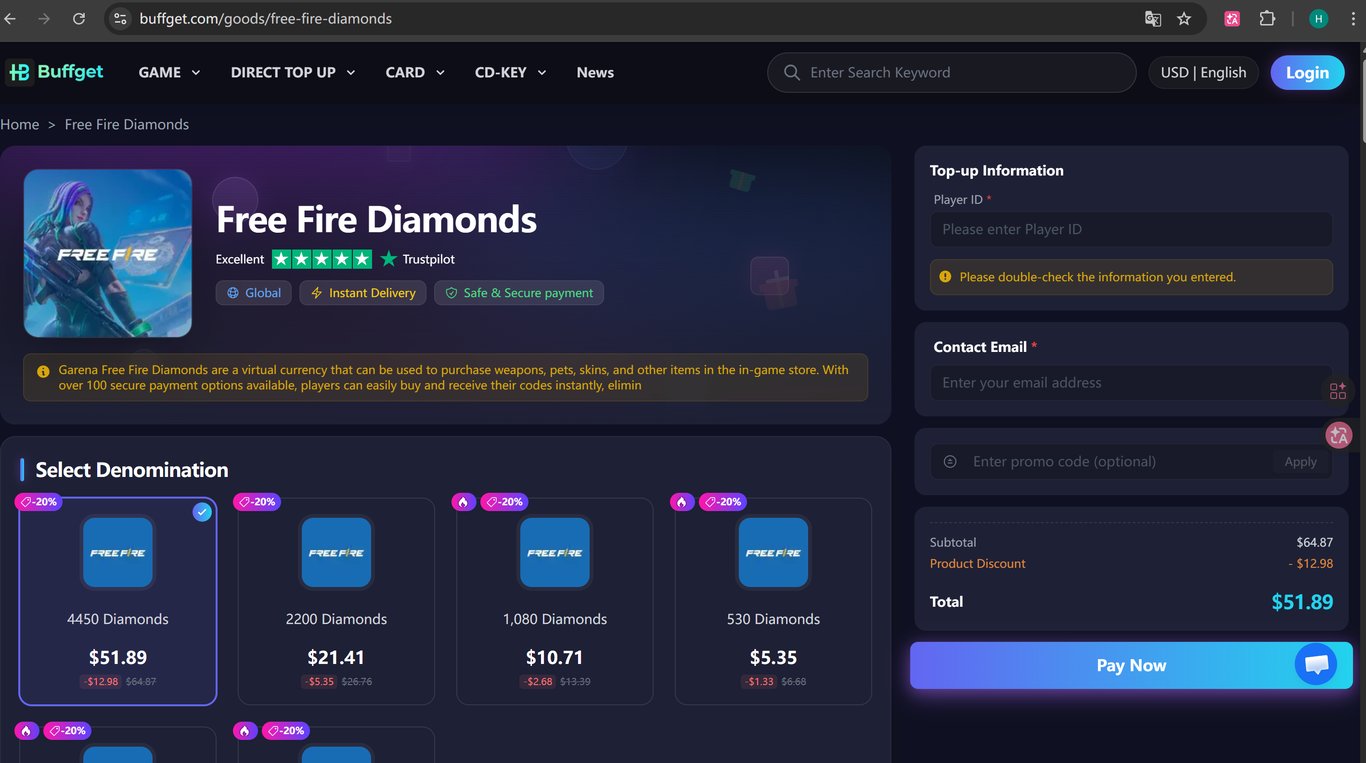
Task: Open the USD | English selector
Action: point(1203,73)
